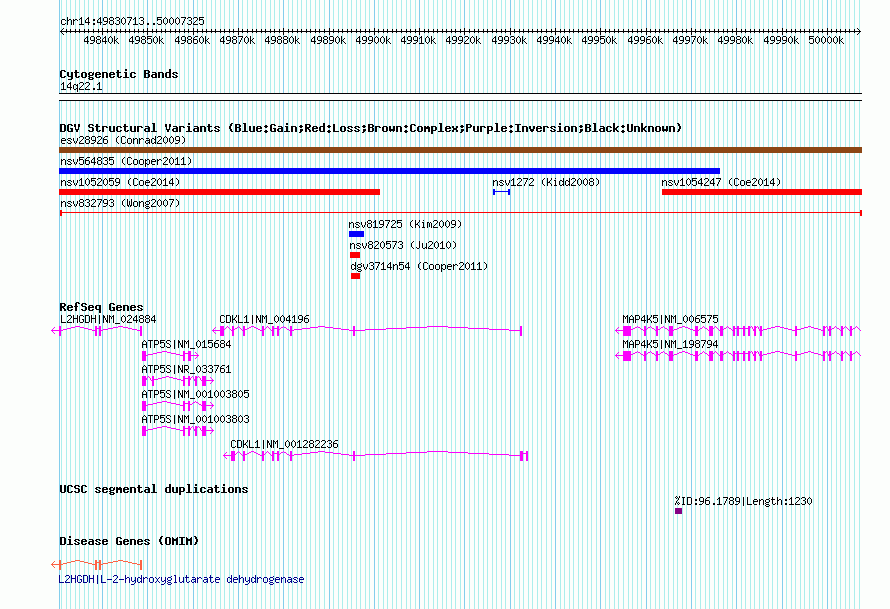Click the 14q22.1 band label
890x609 pixels.
pos(81,86)
